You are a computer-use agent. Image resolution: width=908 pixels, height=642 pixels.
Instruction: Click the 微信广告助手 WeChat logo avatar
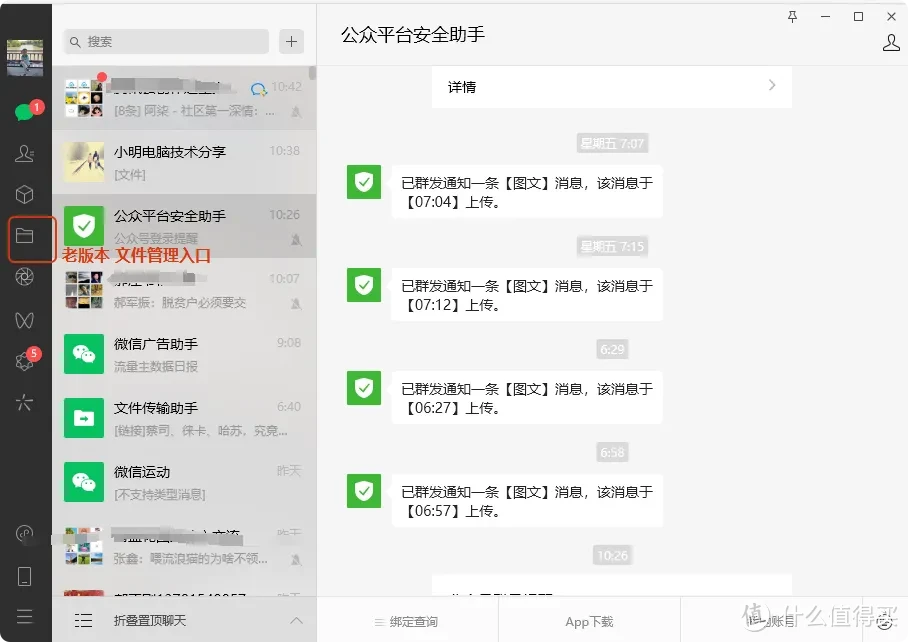pyautogui.click(x=84, y=354)
